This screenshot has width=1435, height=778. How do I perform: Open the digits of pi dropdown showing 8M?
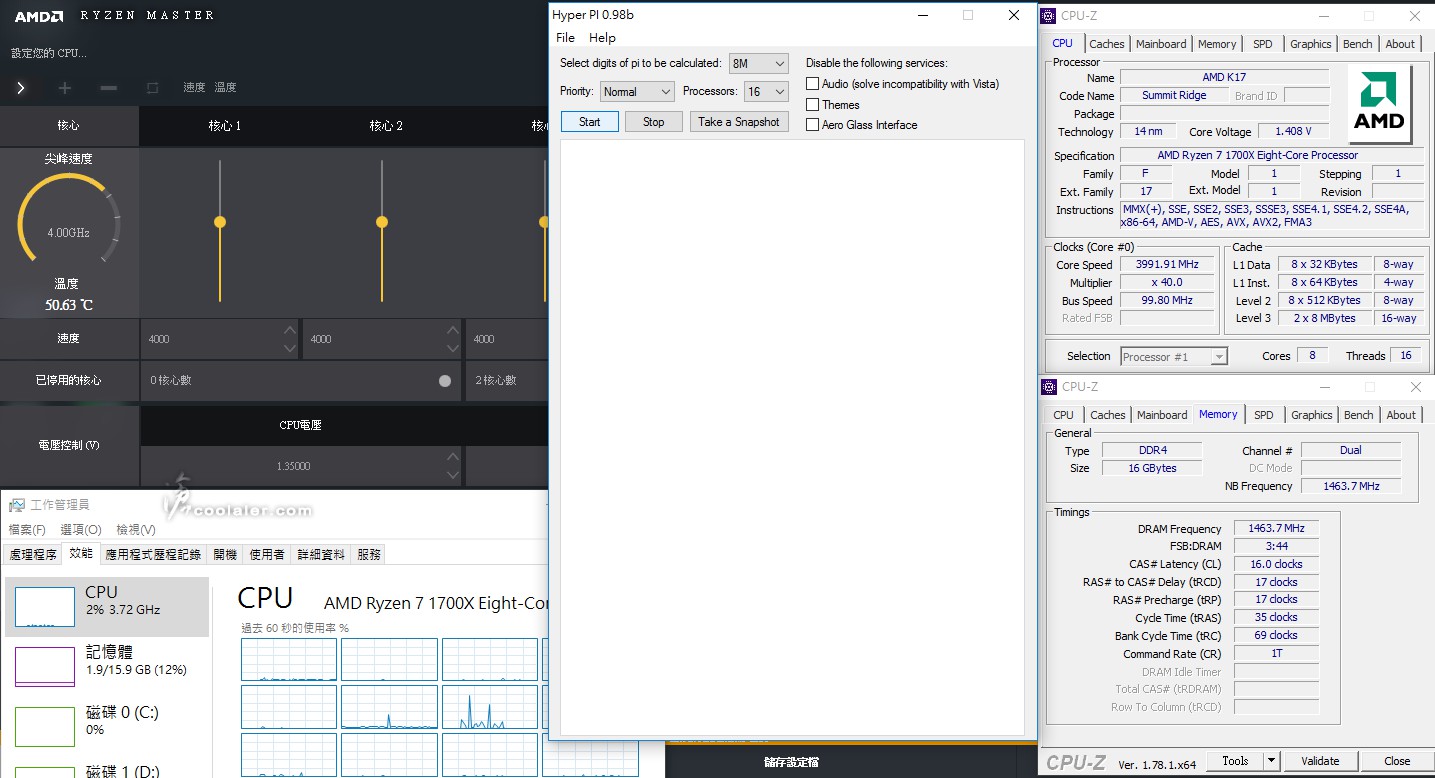(759, 64)
